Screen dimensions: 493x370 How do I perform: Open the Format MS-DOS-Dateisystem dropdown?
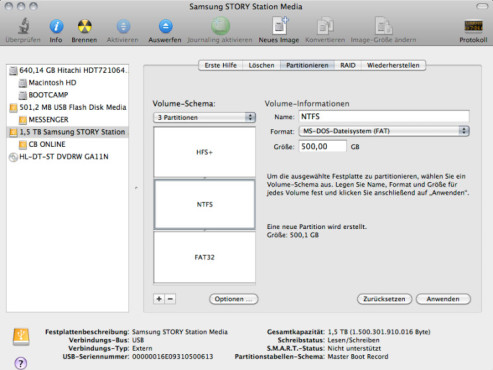pos(384,131)
